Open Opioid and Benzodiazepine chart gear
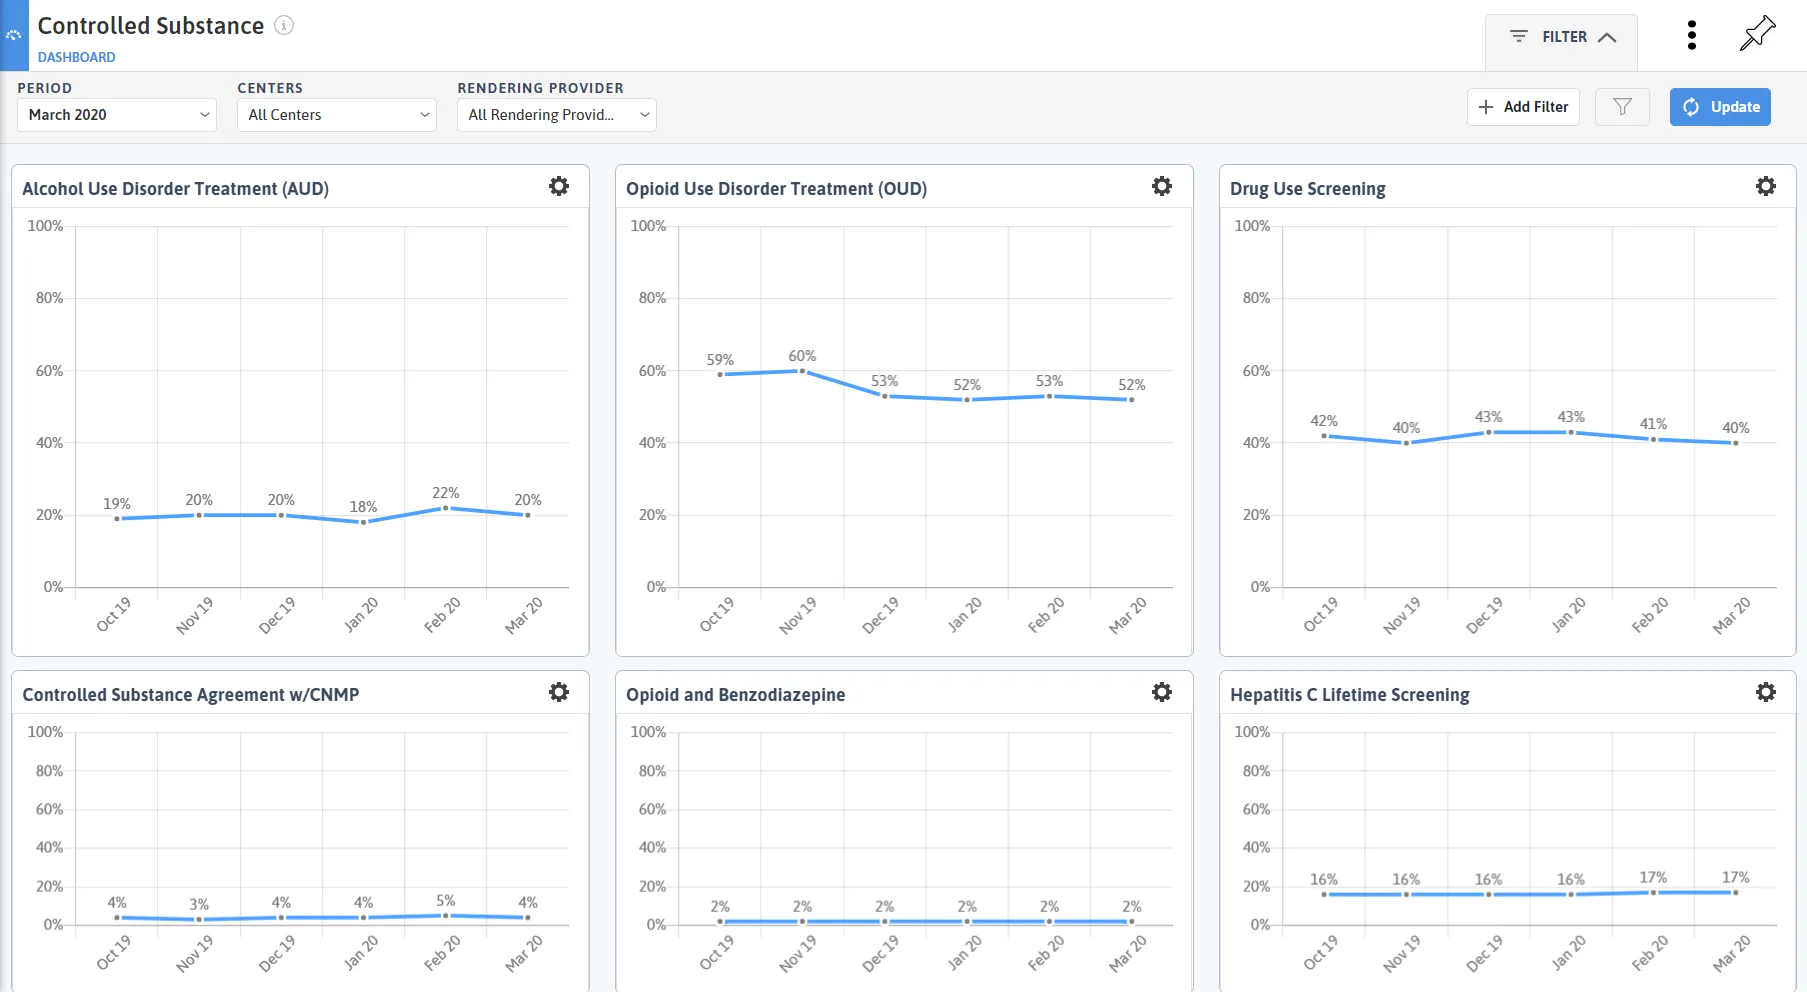Viewport: 1807px width, 992px height. click(1162, 692)
